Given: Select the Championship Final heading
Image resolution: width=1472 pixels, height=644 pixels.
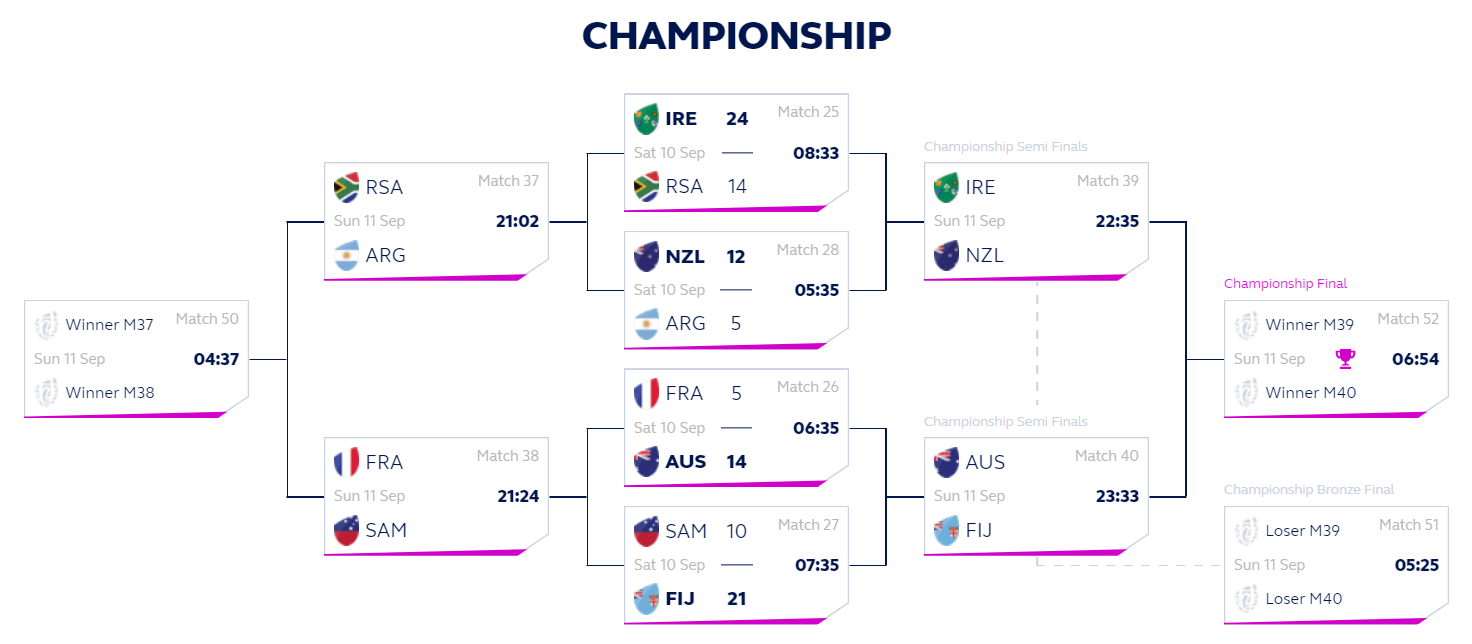Looking at the screenshot, I should pos(1285,284).
